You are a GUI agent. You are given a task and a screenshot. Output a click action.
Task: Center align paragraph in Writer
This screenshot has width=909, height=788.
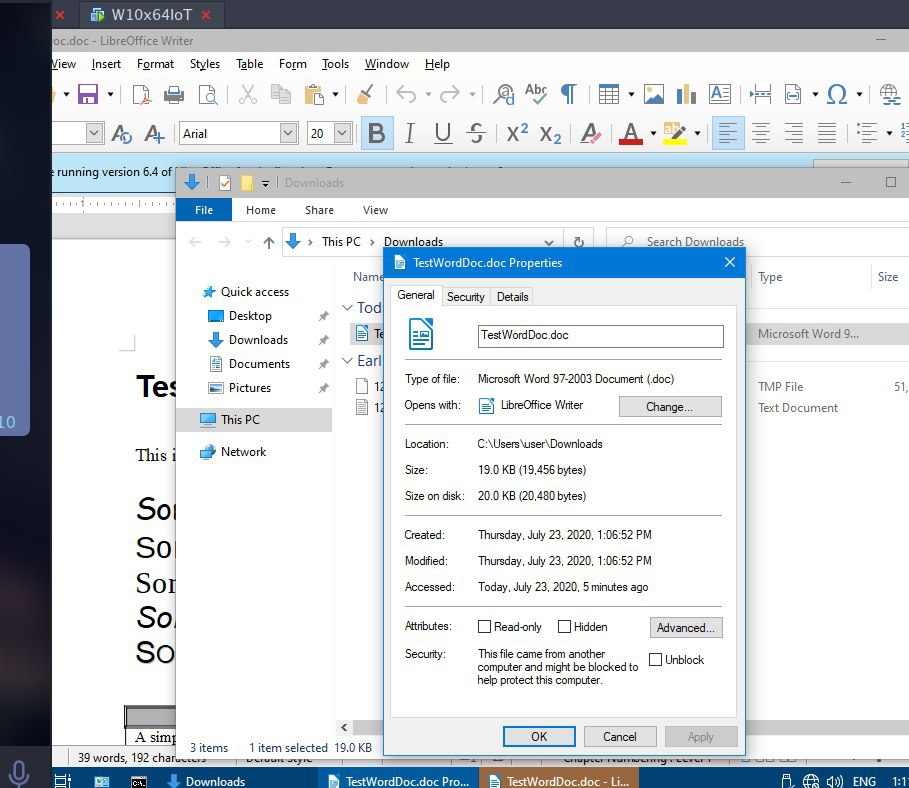coord(761,133)
